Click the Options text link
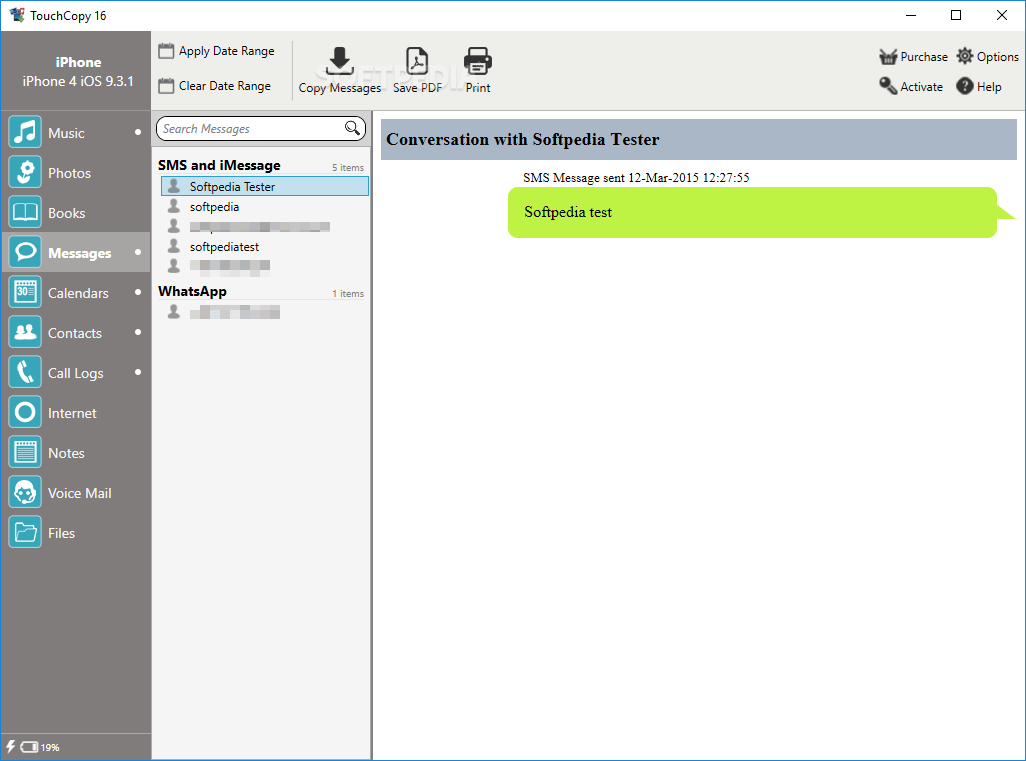The height and width of the screenshot is (761, 1026). coord(997,57)
